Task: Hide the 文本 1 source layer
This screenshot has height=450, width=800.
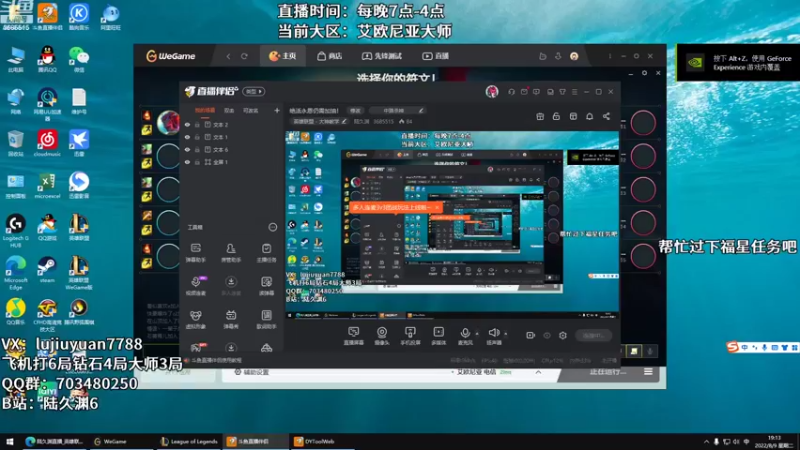Action: [187, 137]
